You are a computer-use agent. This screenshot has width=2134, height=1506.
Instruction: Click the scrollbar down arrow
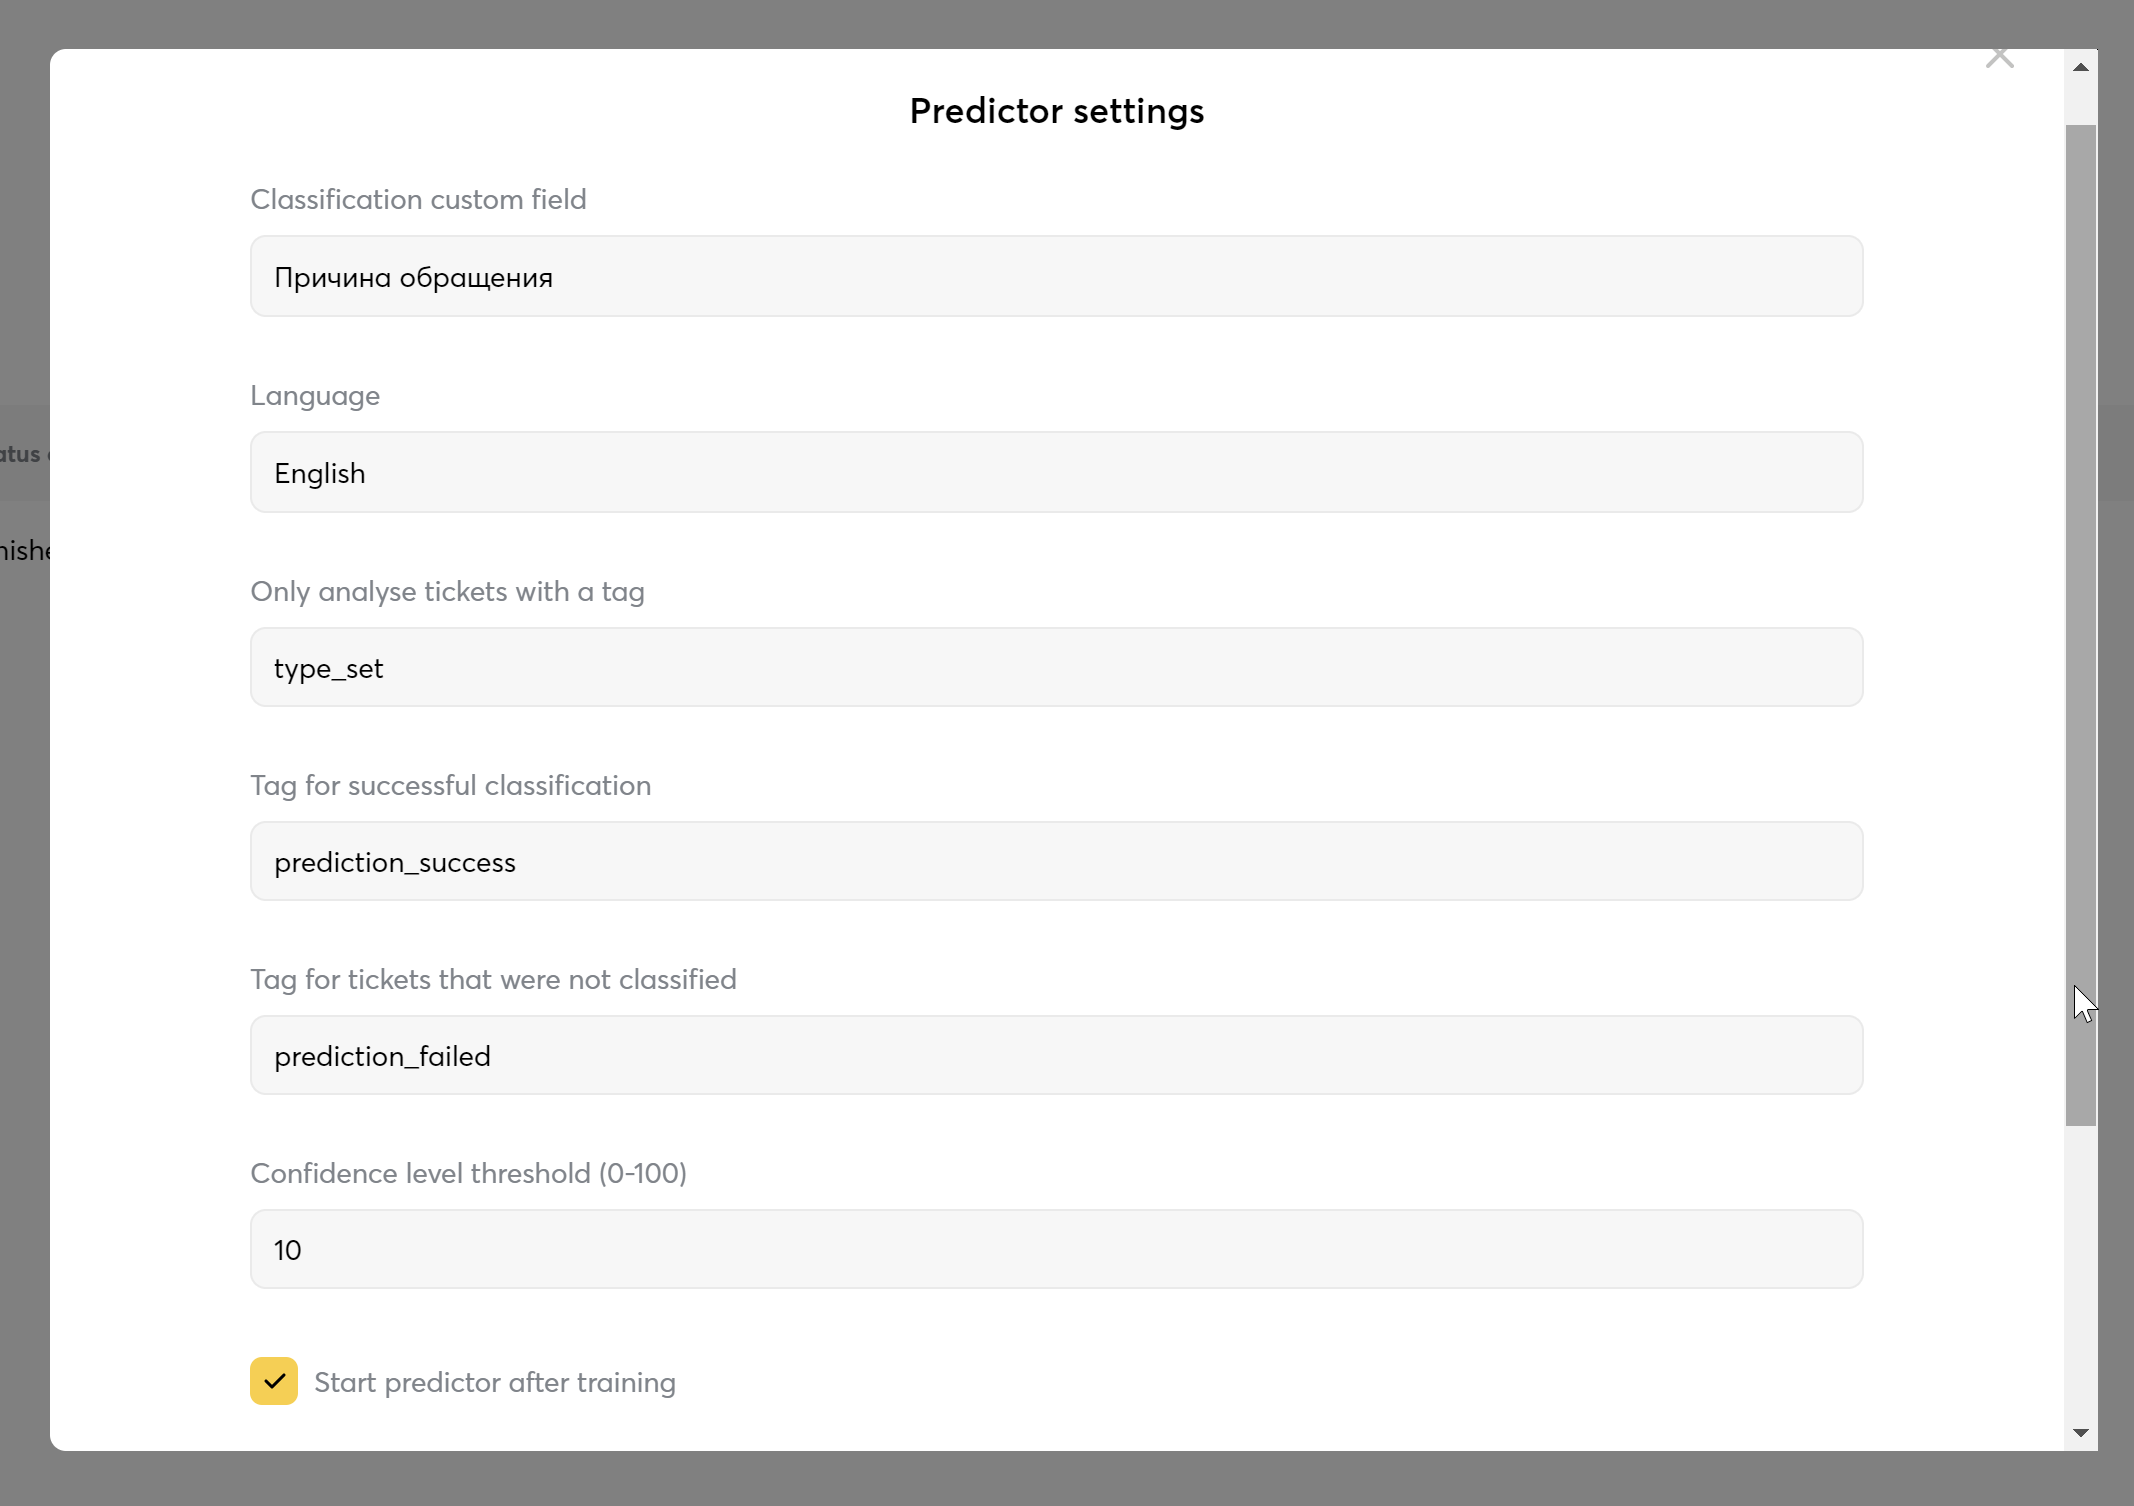pyautogui.click(x=2081, y=1433)
